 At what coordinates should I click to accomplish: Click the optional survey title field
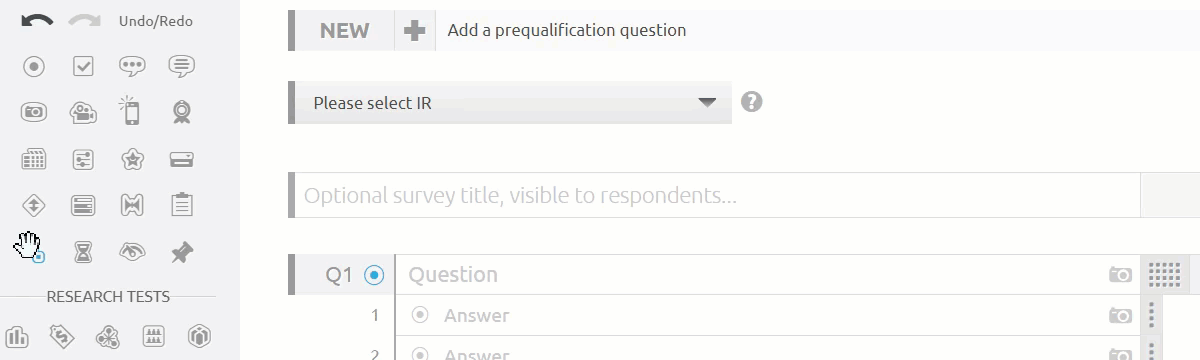coord(716,195)
